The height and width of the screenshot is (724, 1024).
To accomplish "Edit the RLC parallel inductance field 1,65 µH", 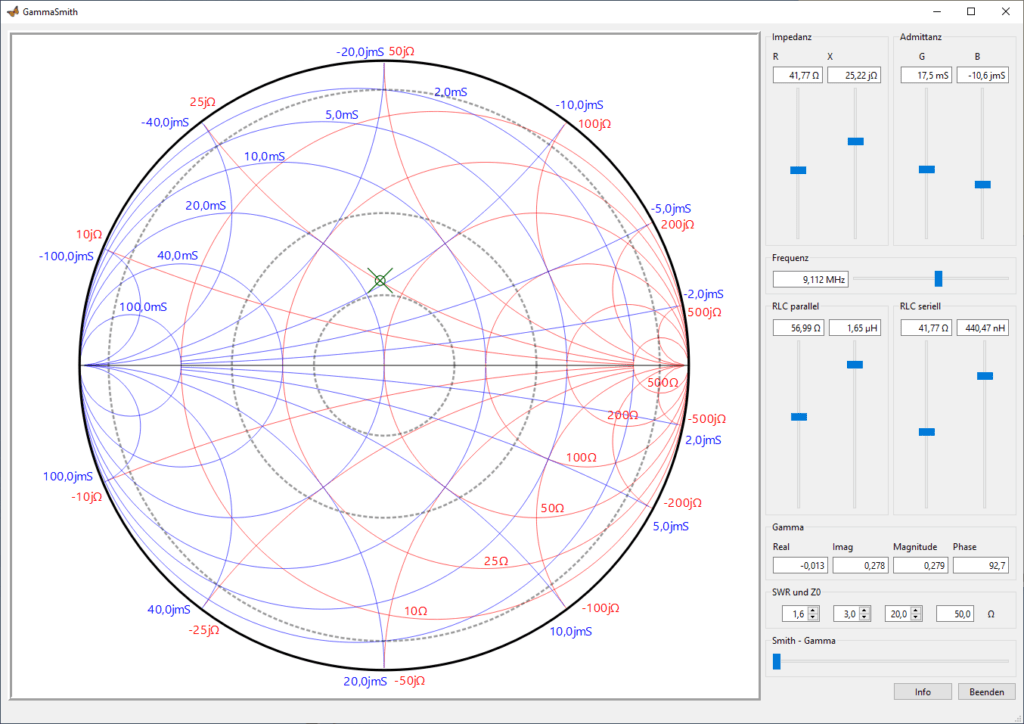I will (855, 328).
